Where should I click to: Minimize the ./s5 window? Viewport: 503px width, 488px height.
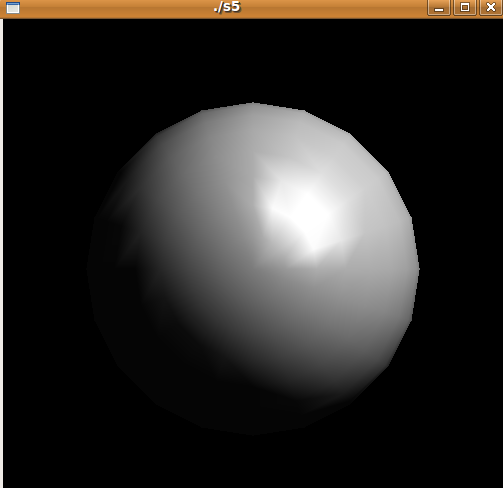click(x=439, y=8)
